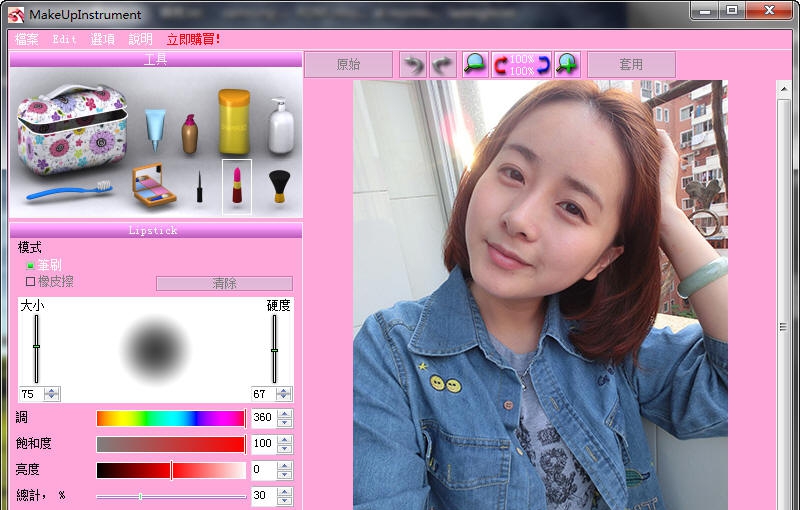Increase the brush size 大小 stepper
This screenshot has height=510, width=800.
pos(53,391)
